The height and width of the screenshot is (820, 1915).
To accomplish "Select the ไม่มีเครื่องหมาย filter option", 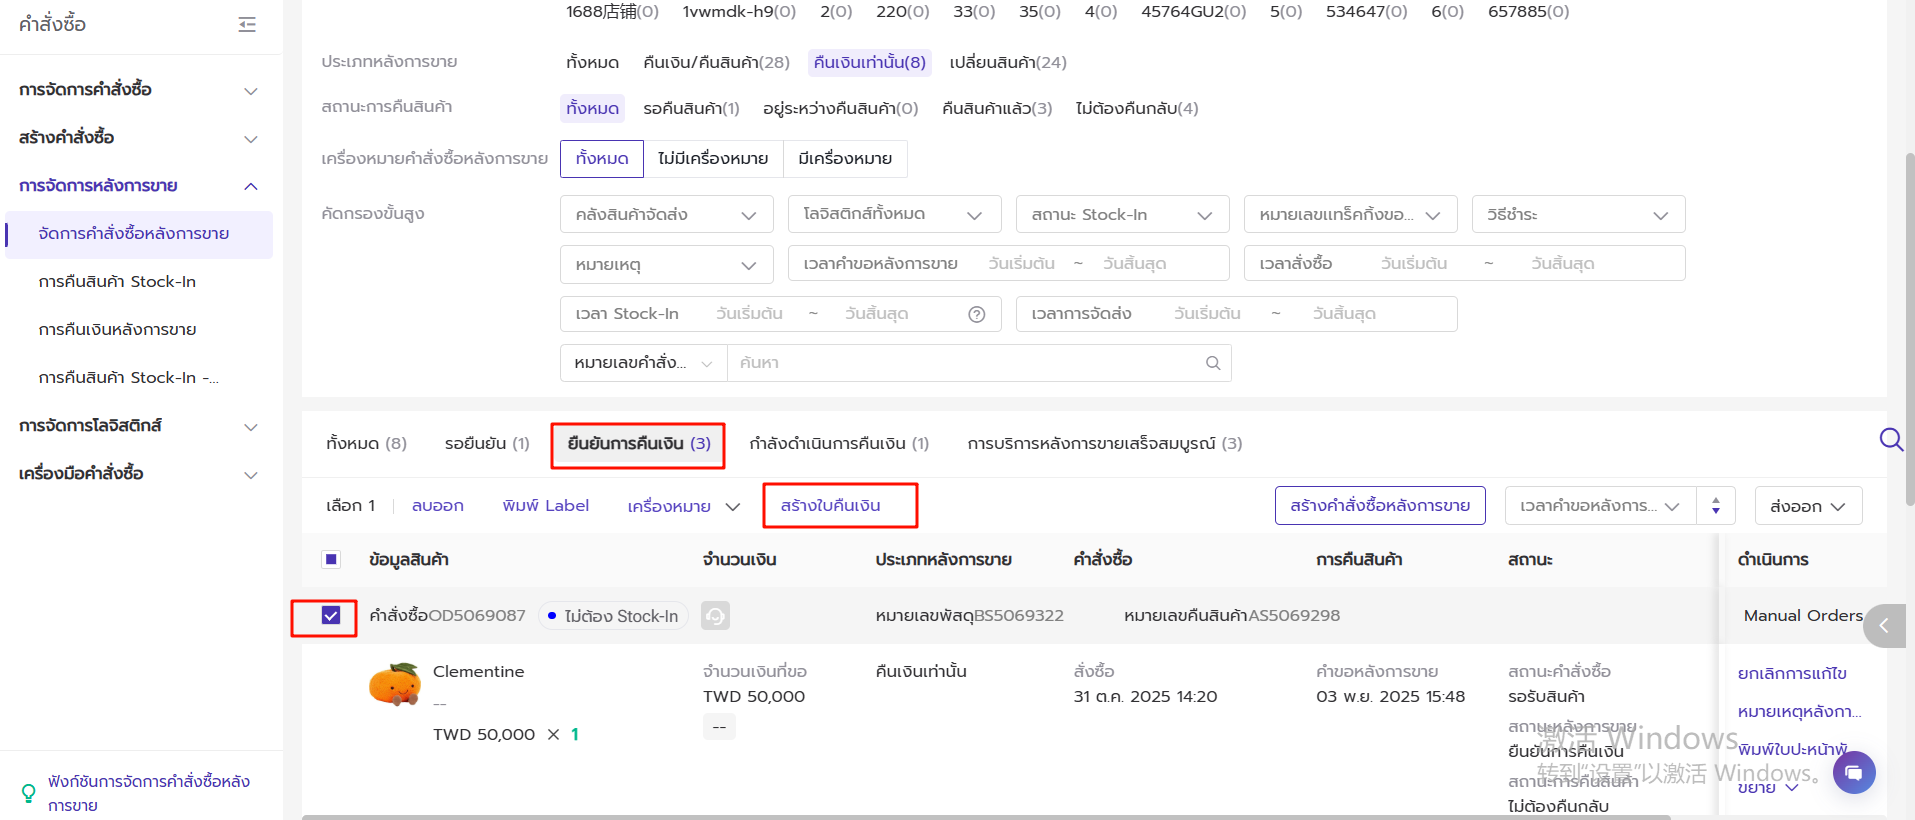I will [x=712, y=159].
